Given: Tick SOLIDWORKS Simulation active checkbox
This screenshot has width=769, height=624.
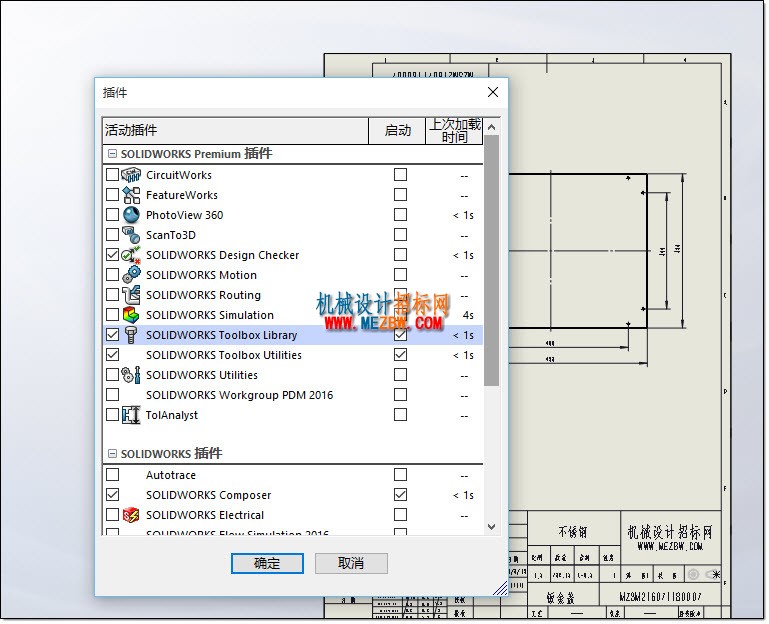Looking at the screenshot, I should click(112, 315).
